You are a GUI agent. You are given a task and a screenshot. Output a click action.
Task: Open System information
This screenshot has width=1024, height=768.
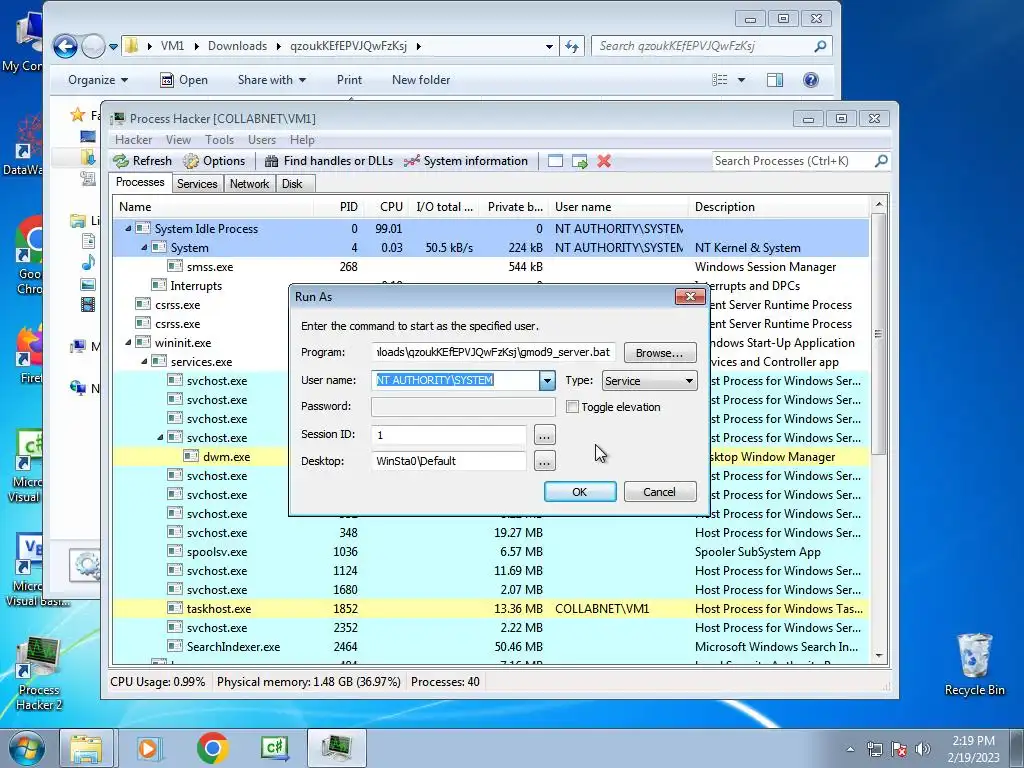(466, 161)
